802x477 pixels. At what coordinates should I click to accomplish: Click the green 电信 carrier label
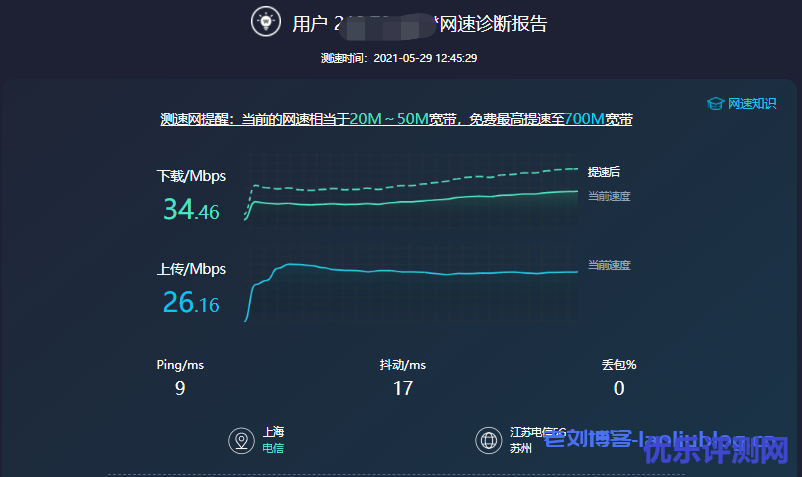coord(273,448)
